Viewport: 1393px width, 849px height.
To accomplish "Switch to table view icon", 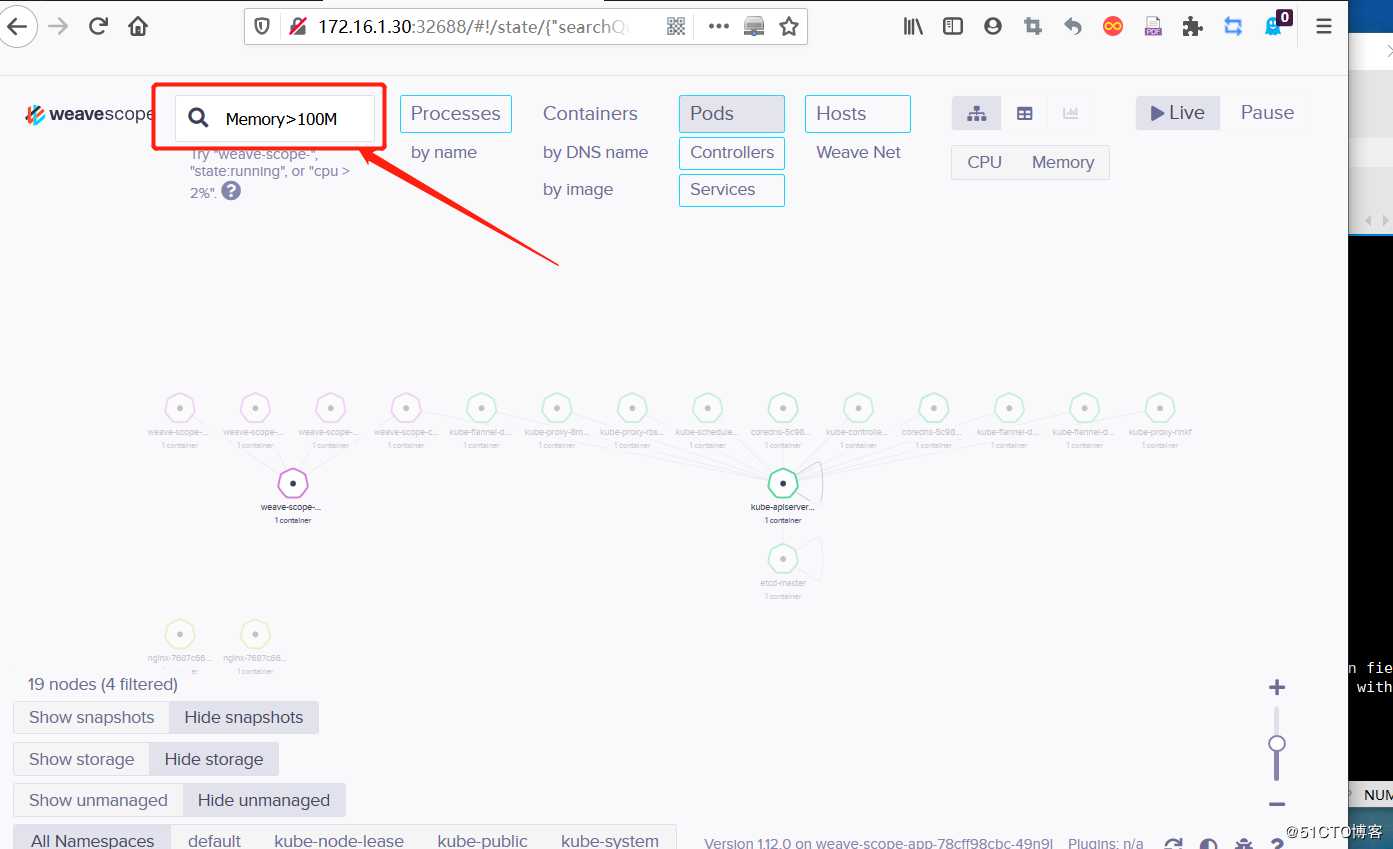I will tap(1024, 114).
